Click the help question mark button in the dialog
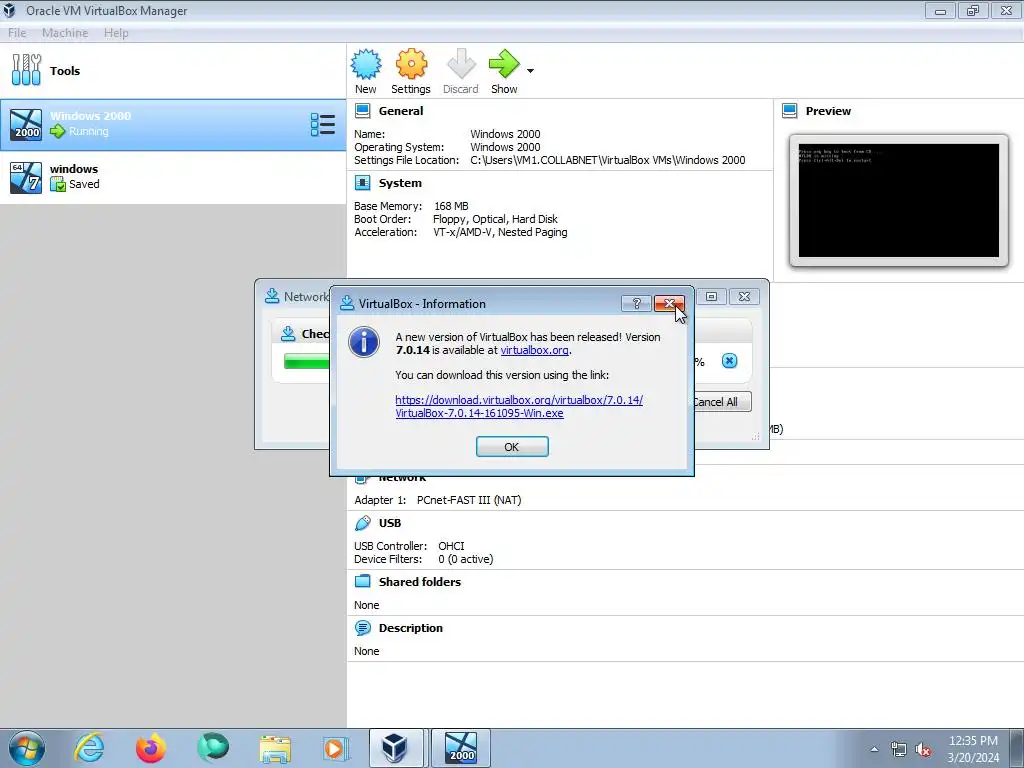This screenshot has width=1024, height=768. 637,303
